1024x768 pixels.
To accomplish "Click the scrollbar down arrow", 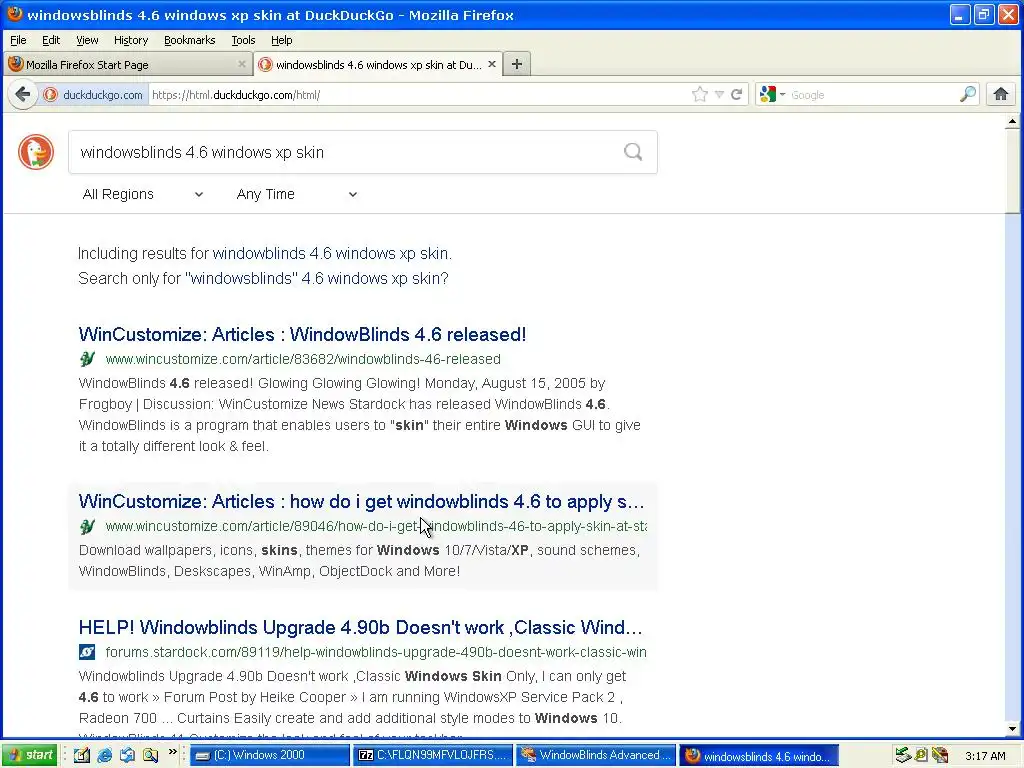I will (x=1012, y=729).
